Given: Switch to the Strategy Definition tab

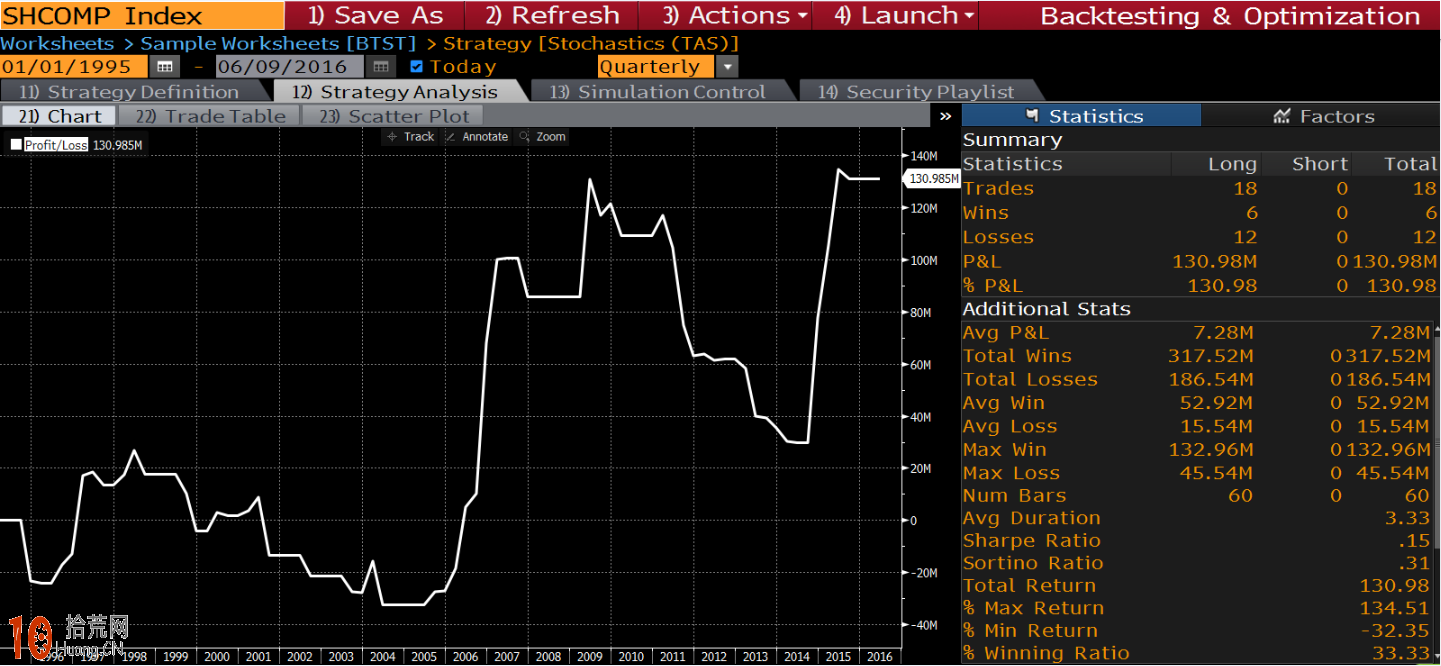Looking at the screenshot, I should tap(129, 92).
